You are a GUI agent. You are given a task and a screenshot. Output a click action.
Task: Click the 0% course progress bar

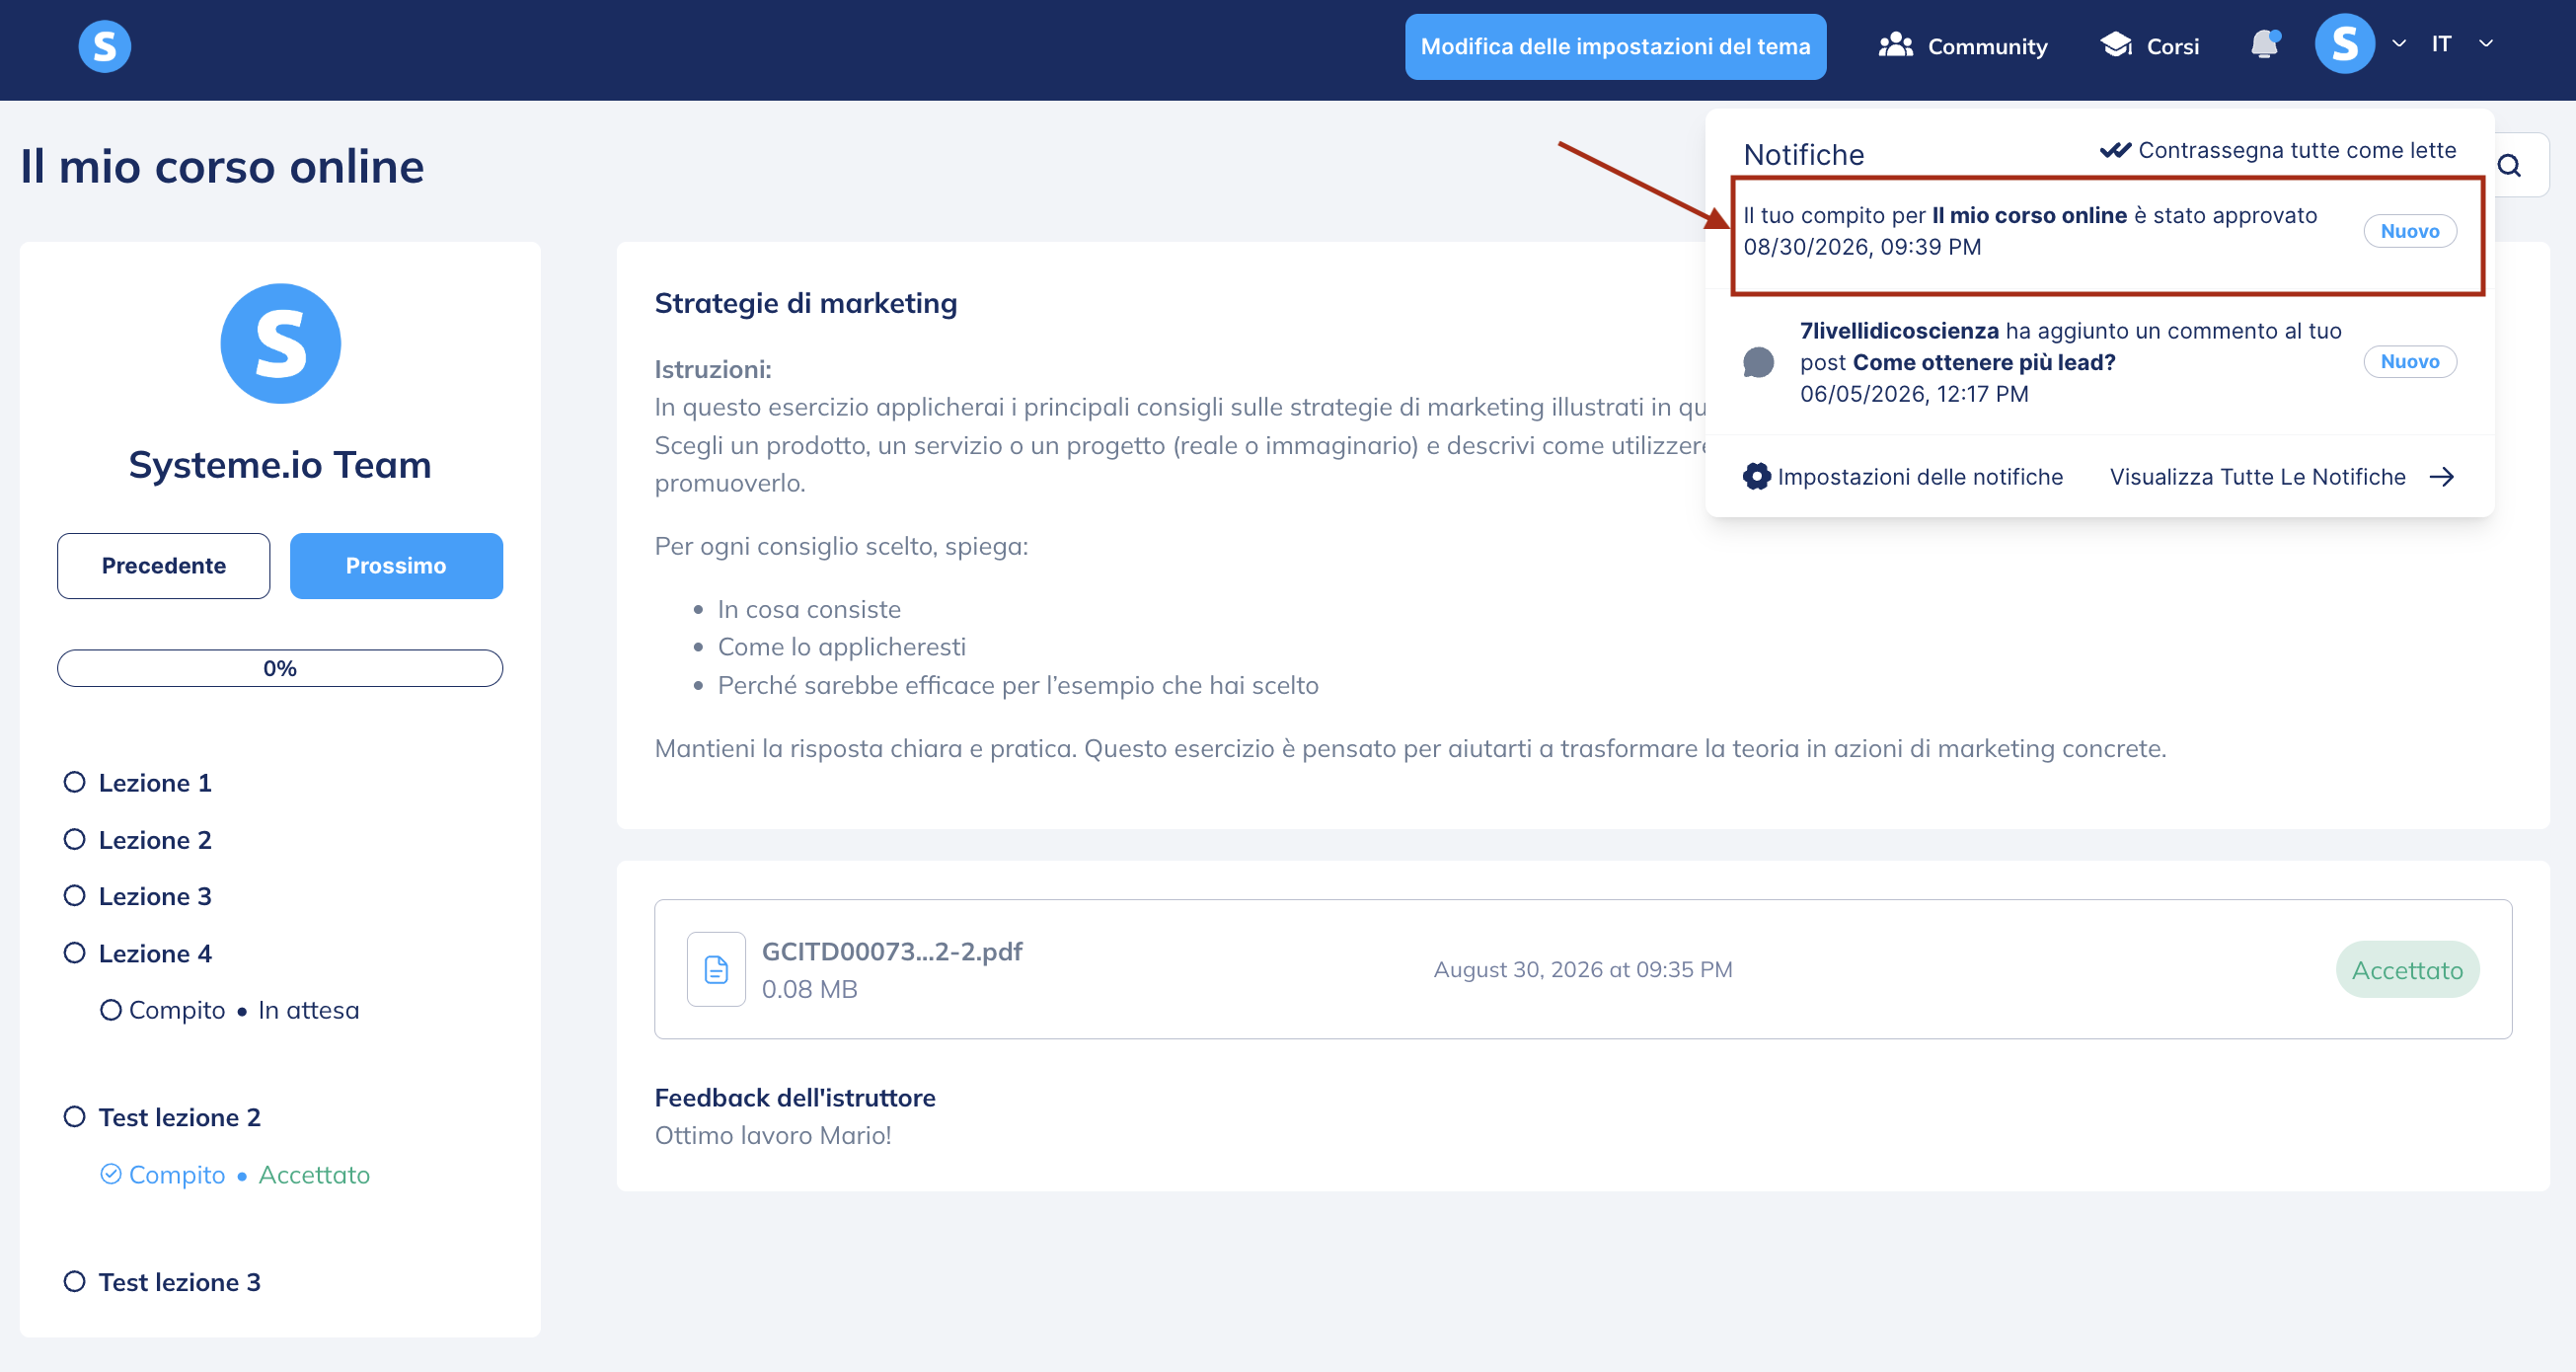(280, 668)
